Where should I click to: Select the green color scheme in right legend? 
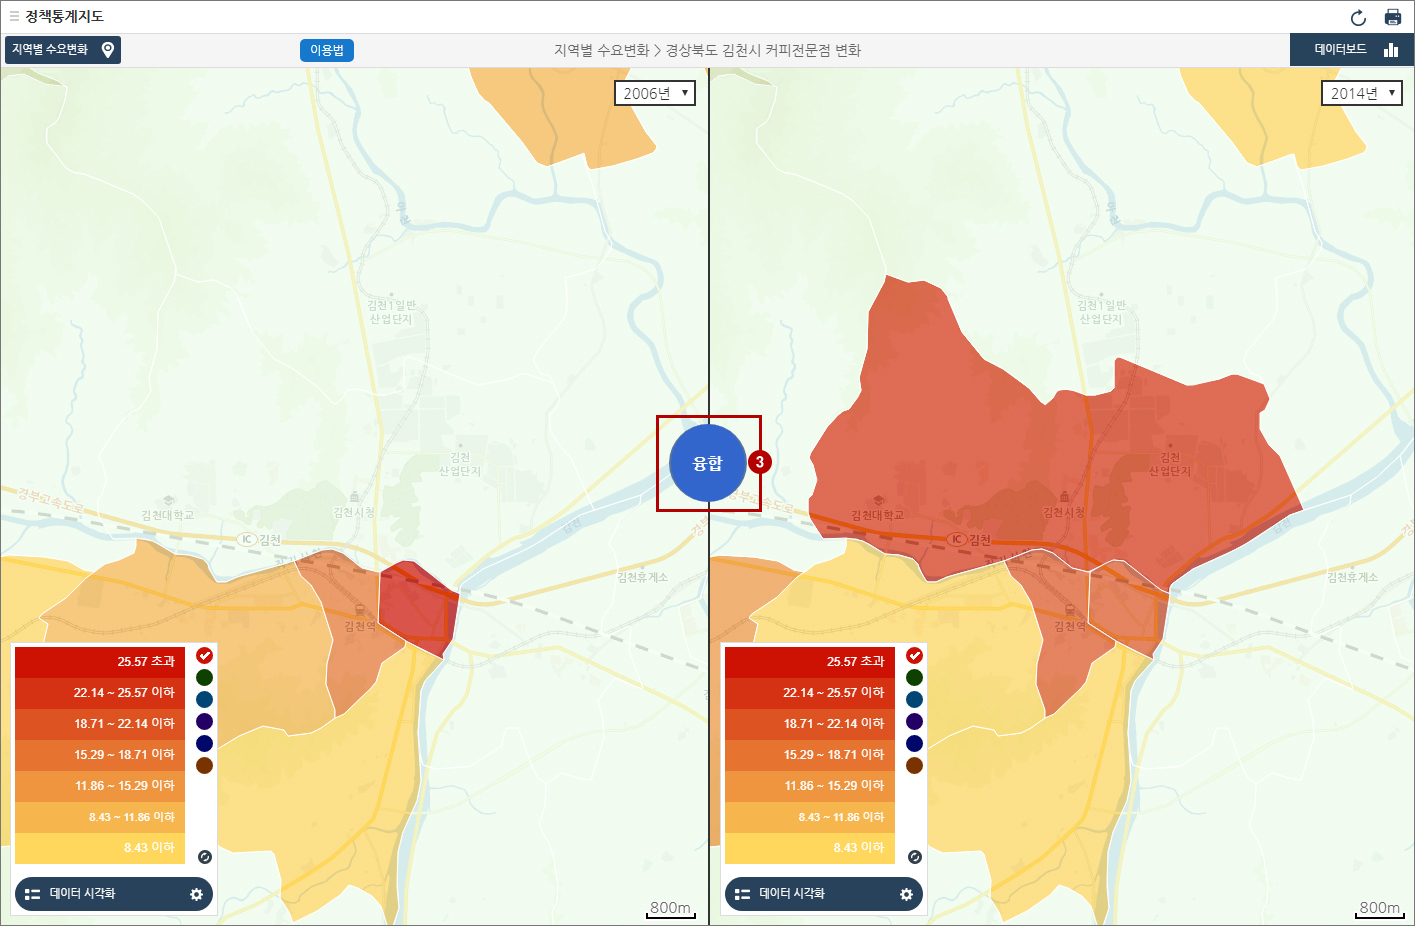(x=914, y=677)
